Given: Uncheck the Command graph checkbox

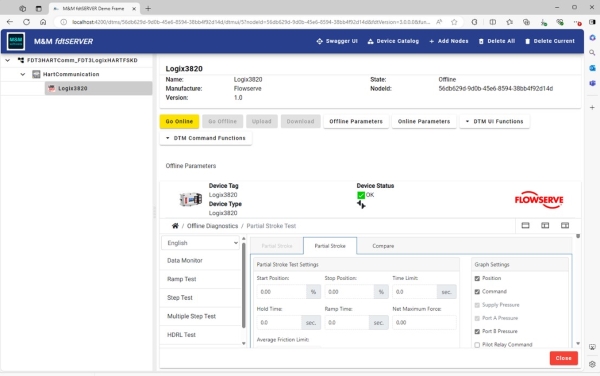Looking at the screenshot, I should (x=477, y=292).
